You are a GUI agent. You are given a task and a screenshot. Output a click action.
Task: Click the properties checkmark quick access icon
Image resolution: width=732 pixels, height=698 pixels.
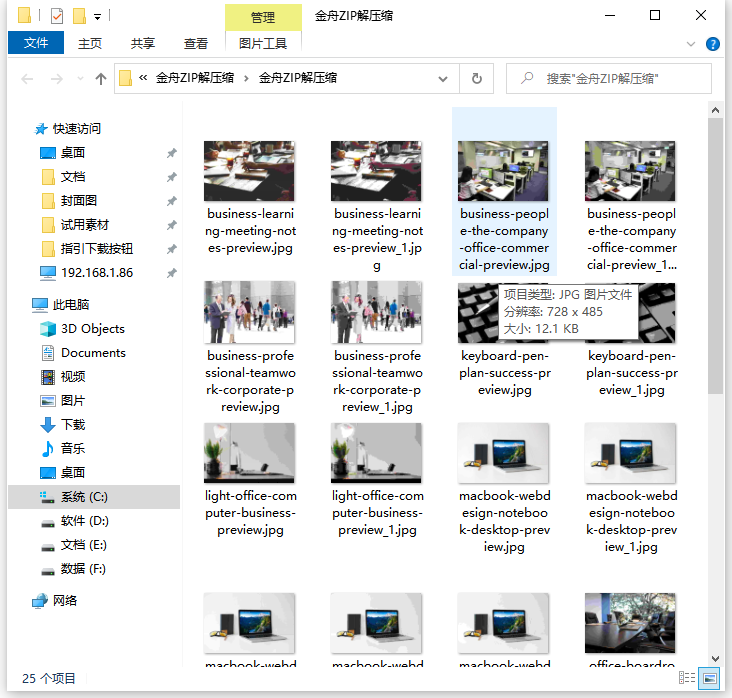click(x=56, y=16)
